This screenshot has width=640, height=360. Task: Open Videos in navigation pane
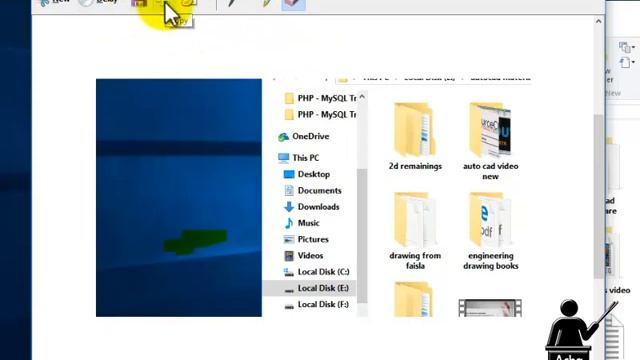303,256
